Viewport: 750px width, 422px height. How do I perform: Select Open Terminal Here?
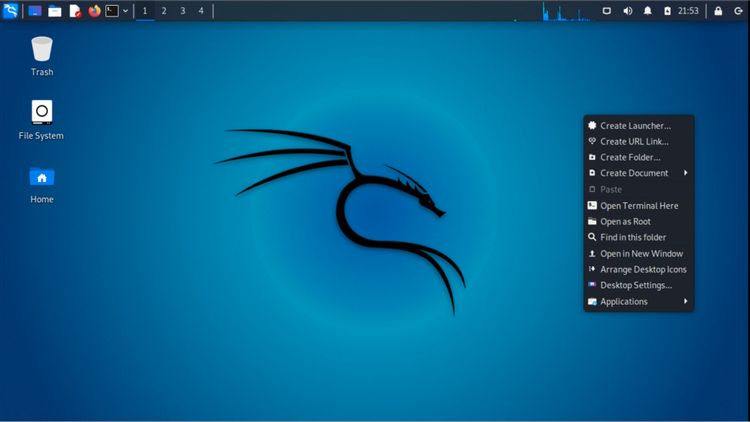click(639, 205)
